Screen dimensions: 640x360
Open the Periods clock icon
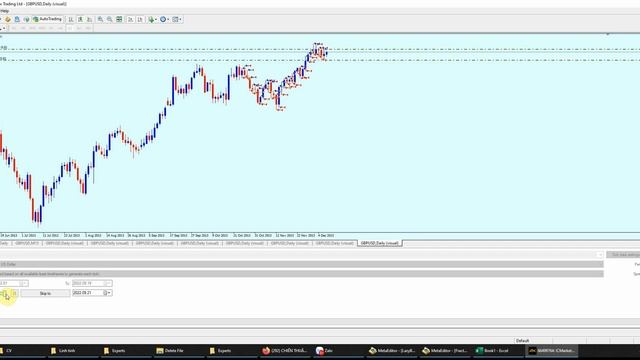163,19
